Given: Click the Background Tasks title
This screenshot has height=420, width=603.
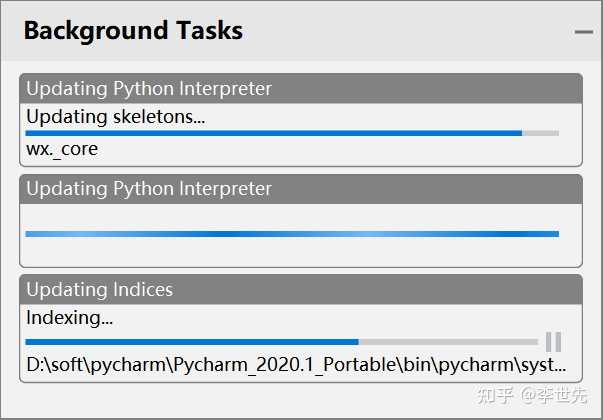Looking at the screenshot, I should pos(133,31).
